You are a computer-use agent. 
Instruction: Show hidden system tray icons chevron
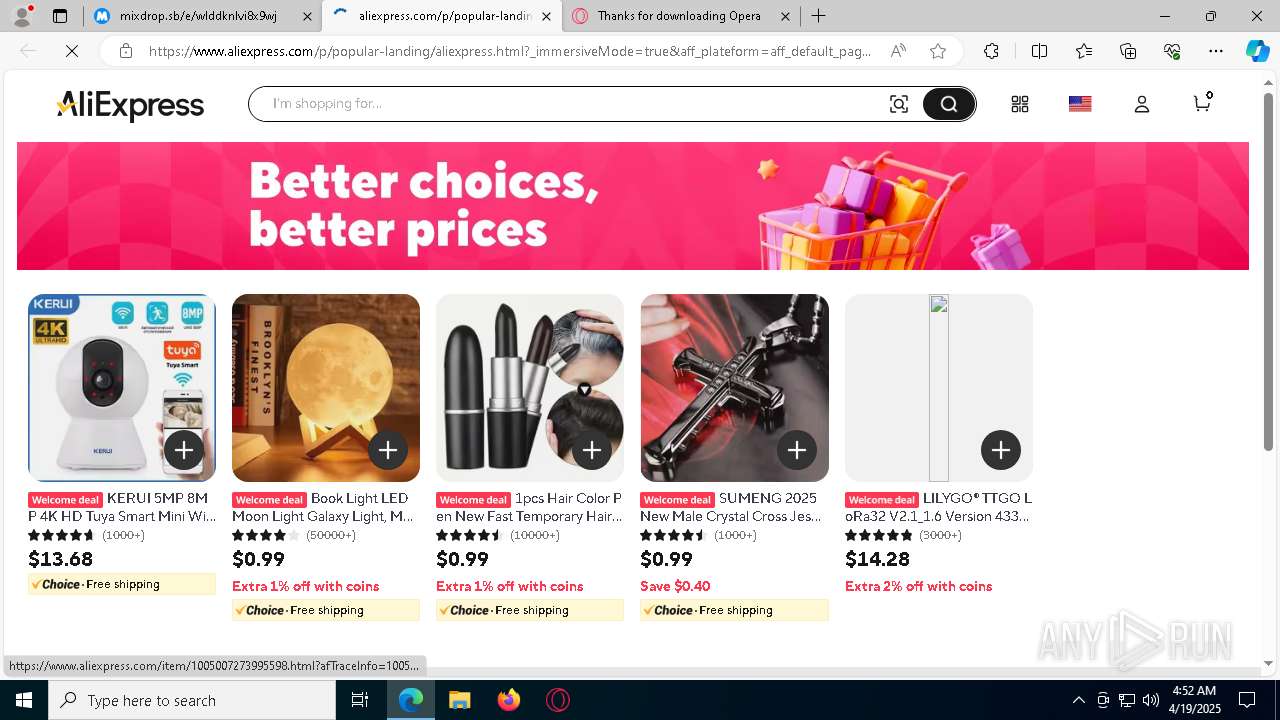[1078, 700]
